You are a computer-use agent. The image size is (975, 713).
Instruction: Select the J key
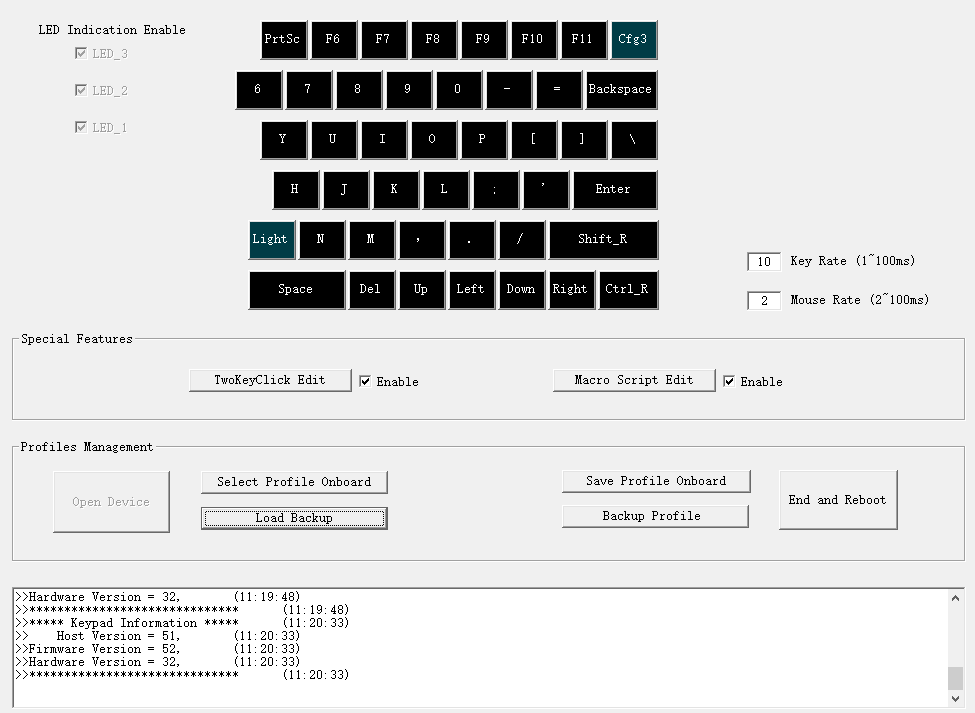346,190
